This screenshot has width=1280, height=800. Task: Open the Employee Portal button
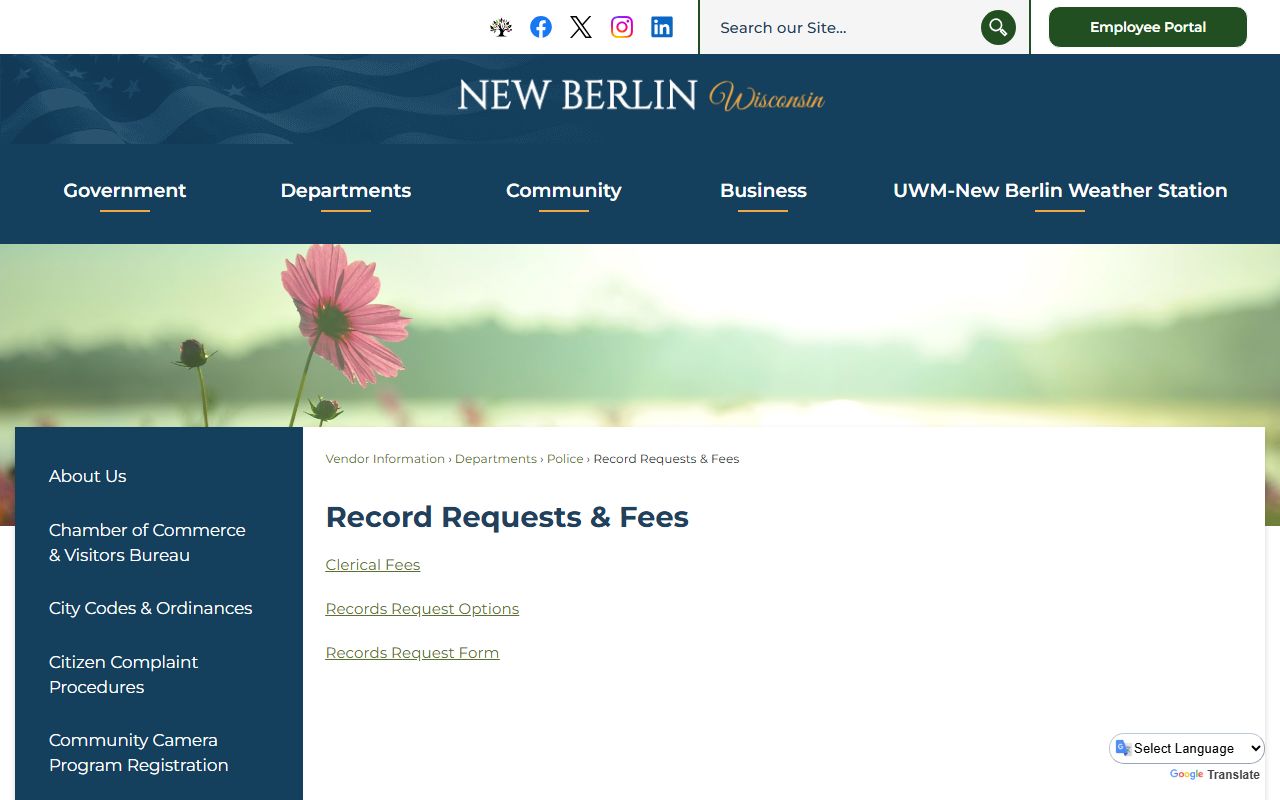pyautogui.click(x=1148, y=27)
